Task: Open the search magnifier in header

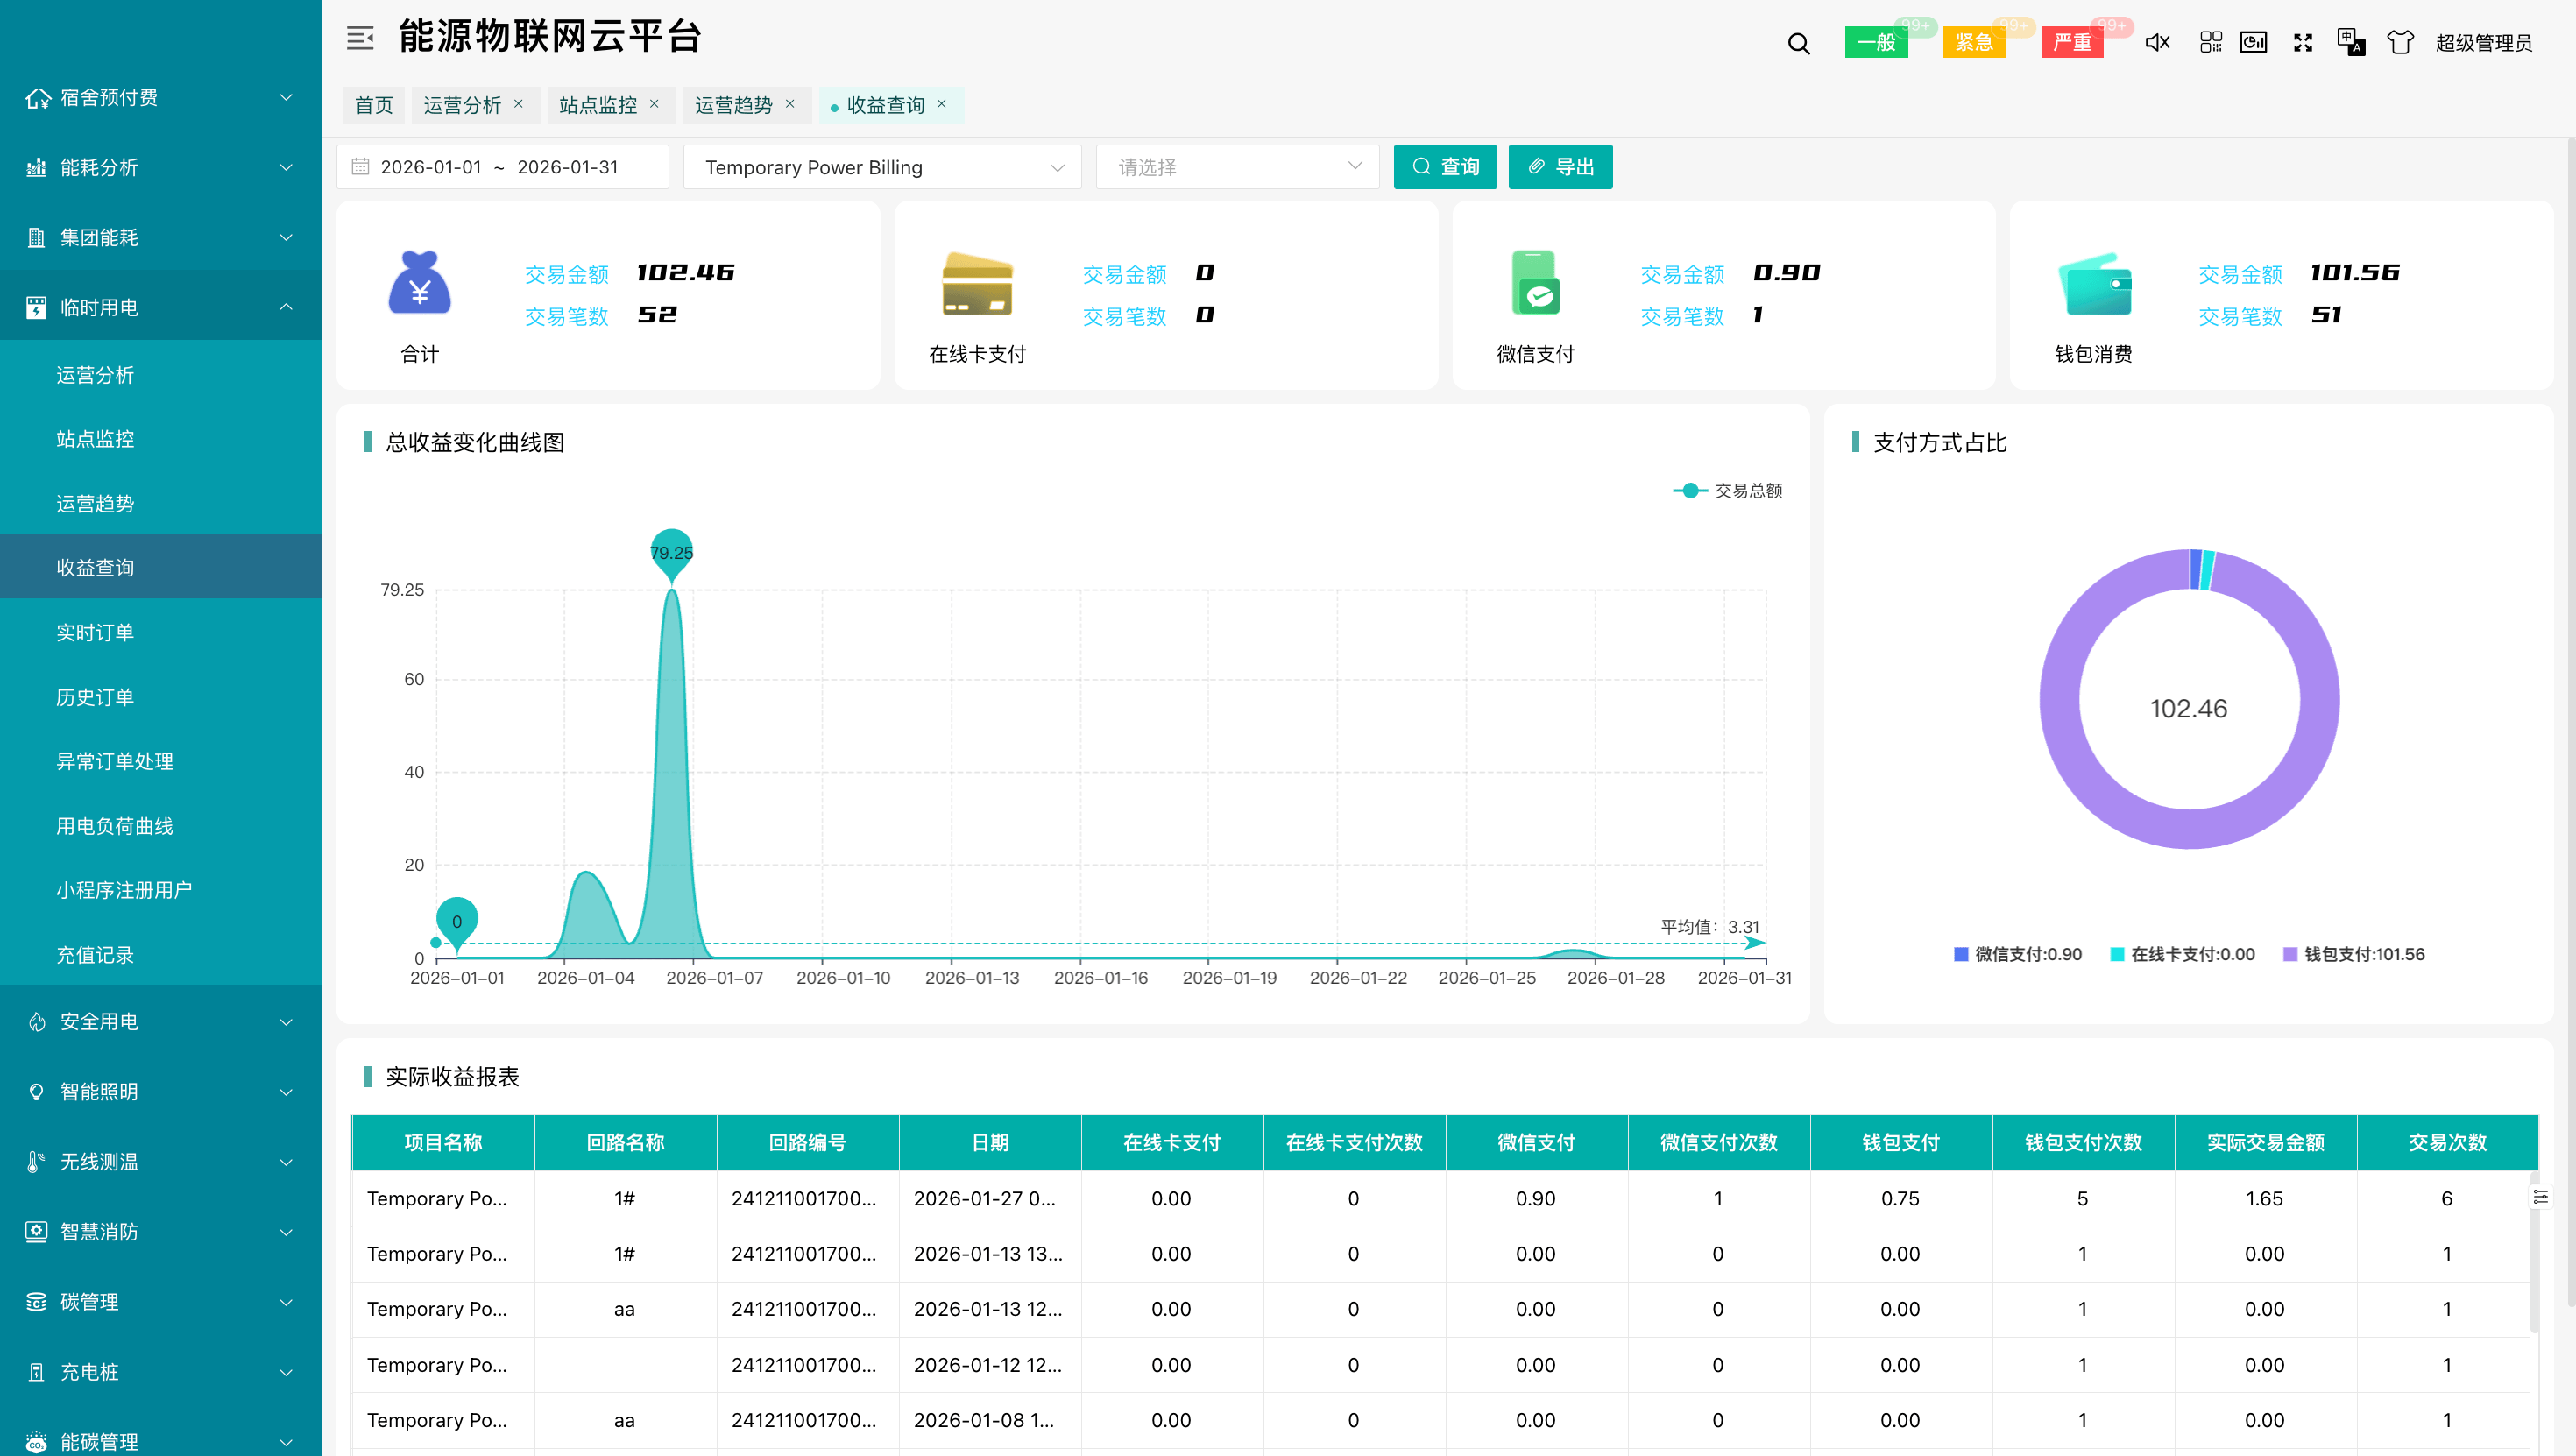Action: (x=1798, y=43)
